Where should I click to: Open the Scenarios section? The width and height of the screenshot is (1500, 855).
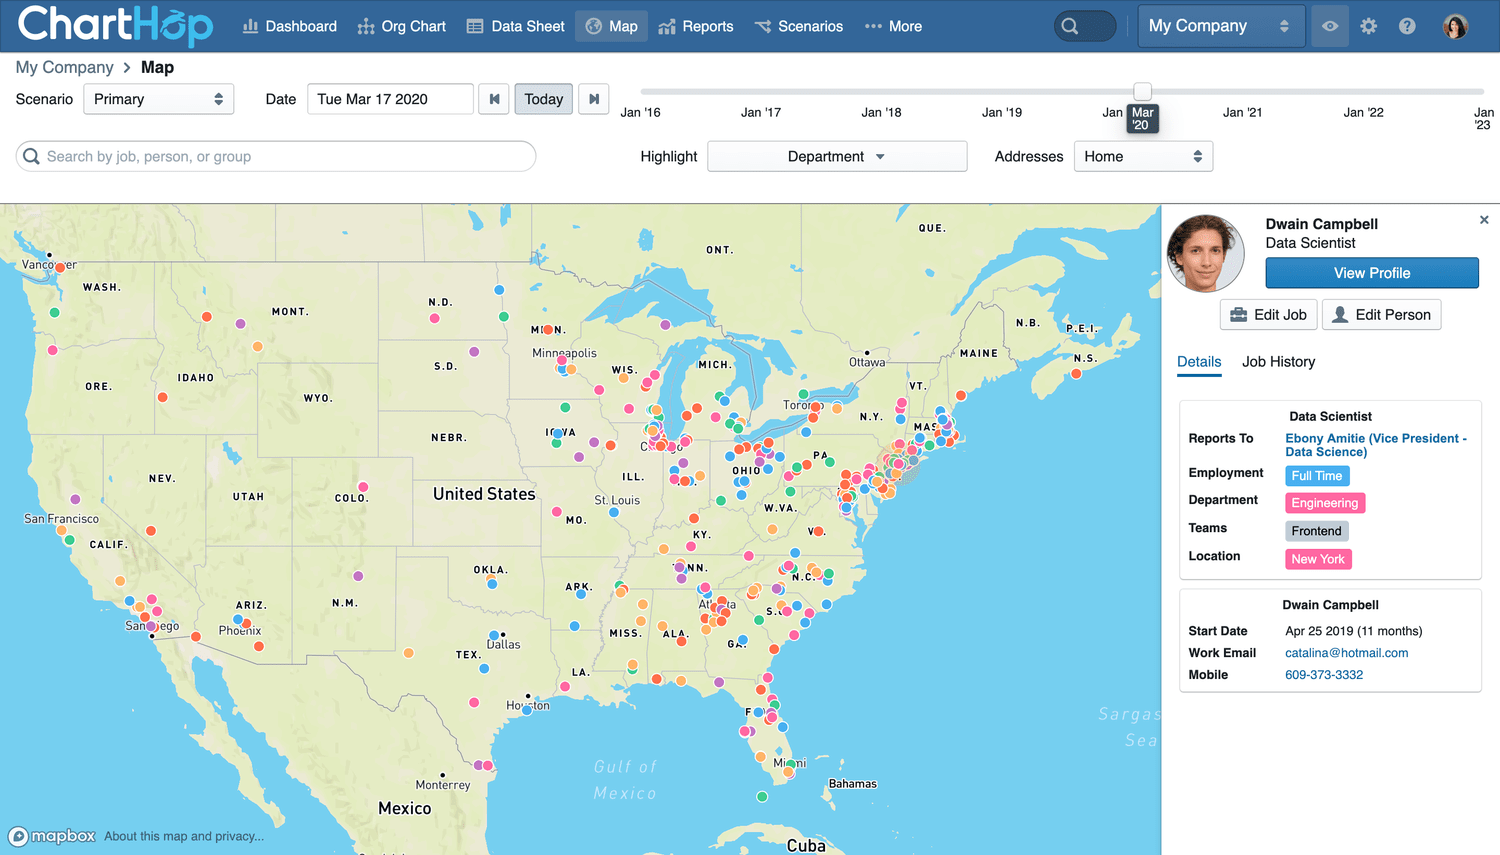click(x=799, y=26)
